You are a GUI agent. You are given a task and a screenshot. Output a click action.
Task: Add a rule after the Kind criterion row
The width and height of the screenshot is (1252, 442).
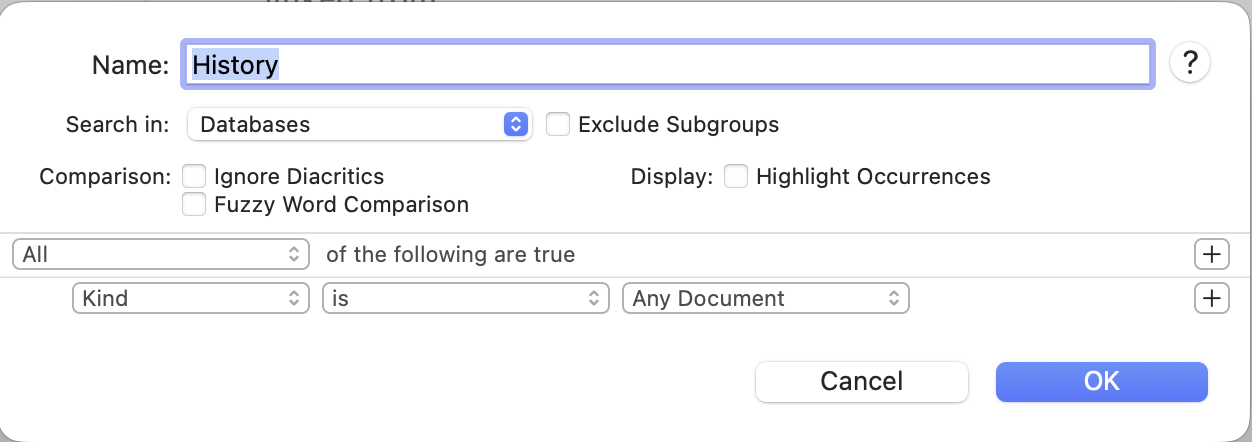pyautogui.click(x=1212, y=298)
